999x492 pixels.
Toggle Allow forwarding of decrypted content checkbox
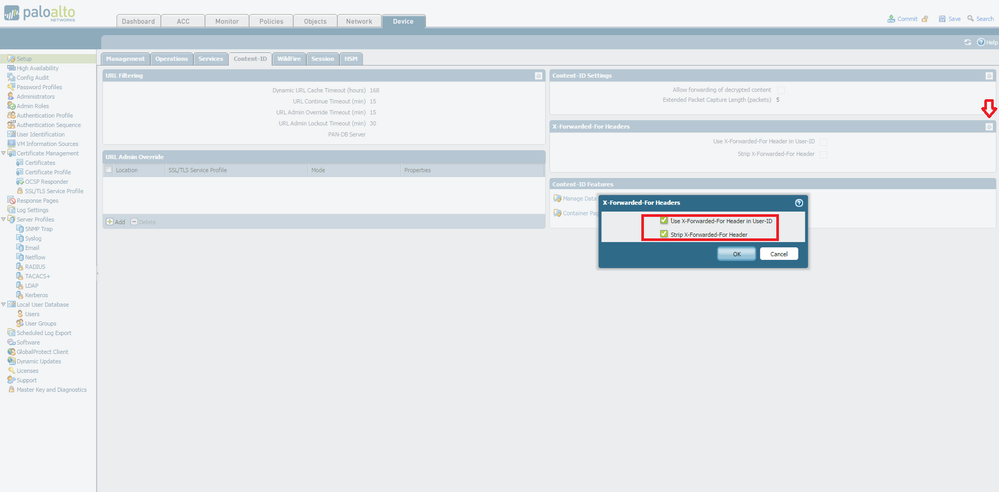(x=780, y=90)
